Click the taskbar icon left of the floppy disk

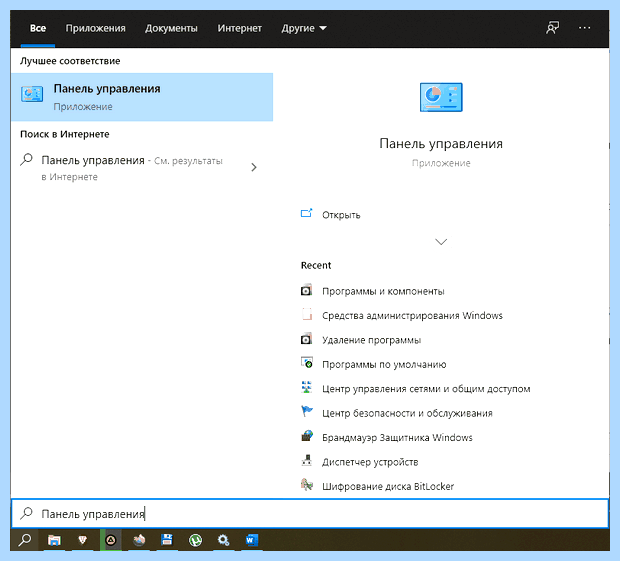(139, 540)
